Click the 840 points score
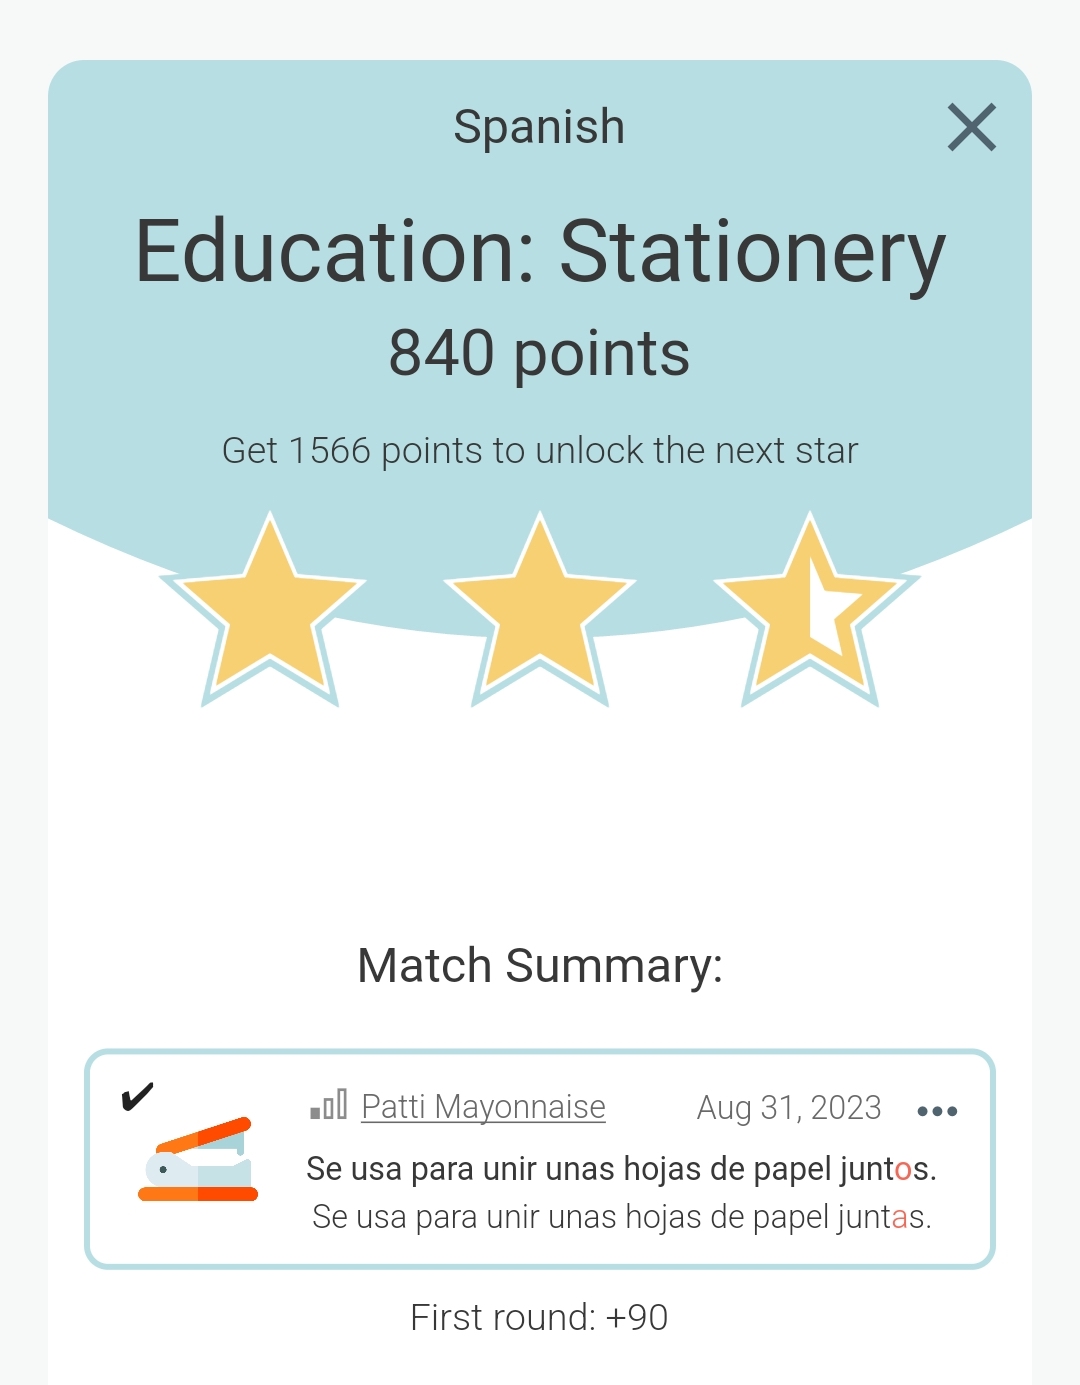Viewport: 1080px width, 1385px height. (x=540, y=354)
